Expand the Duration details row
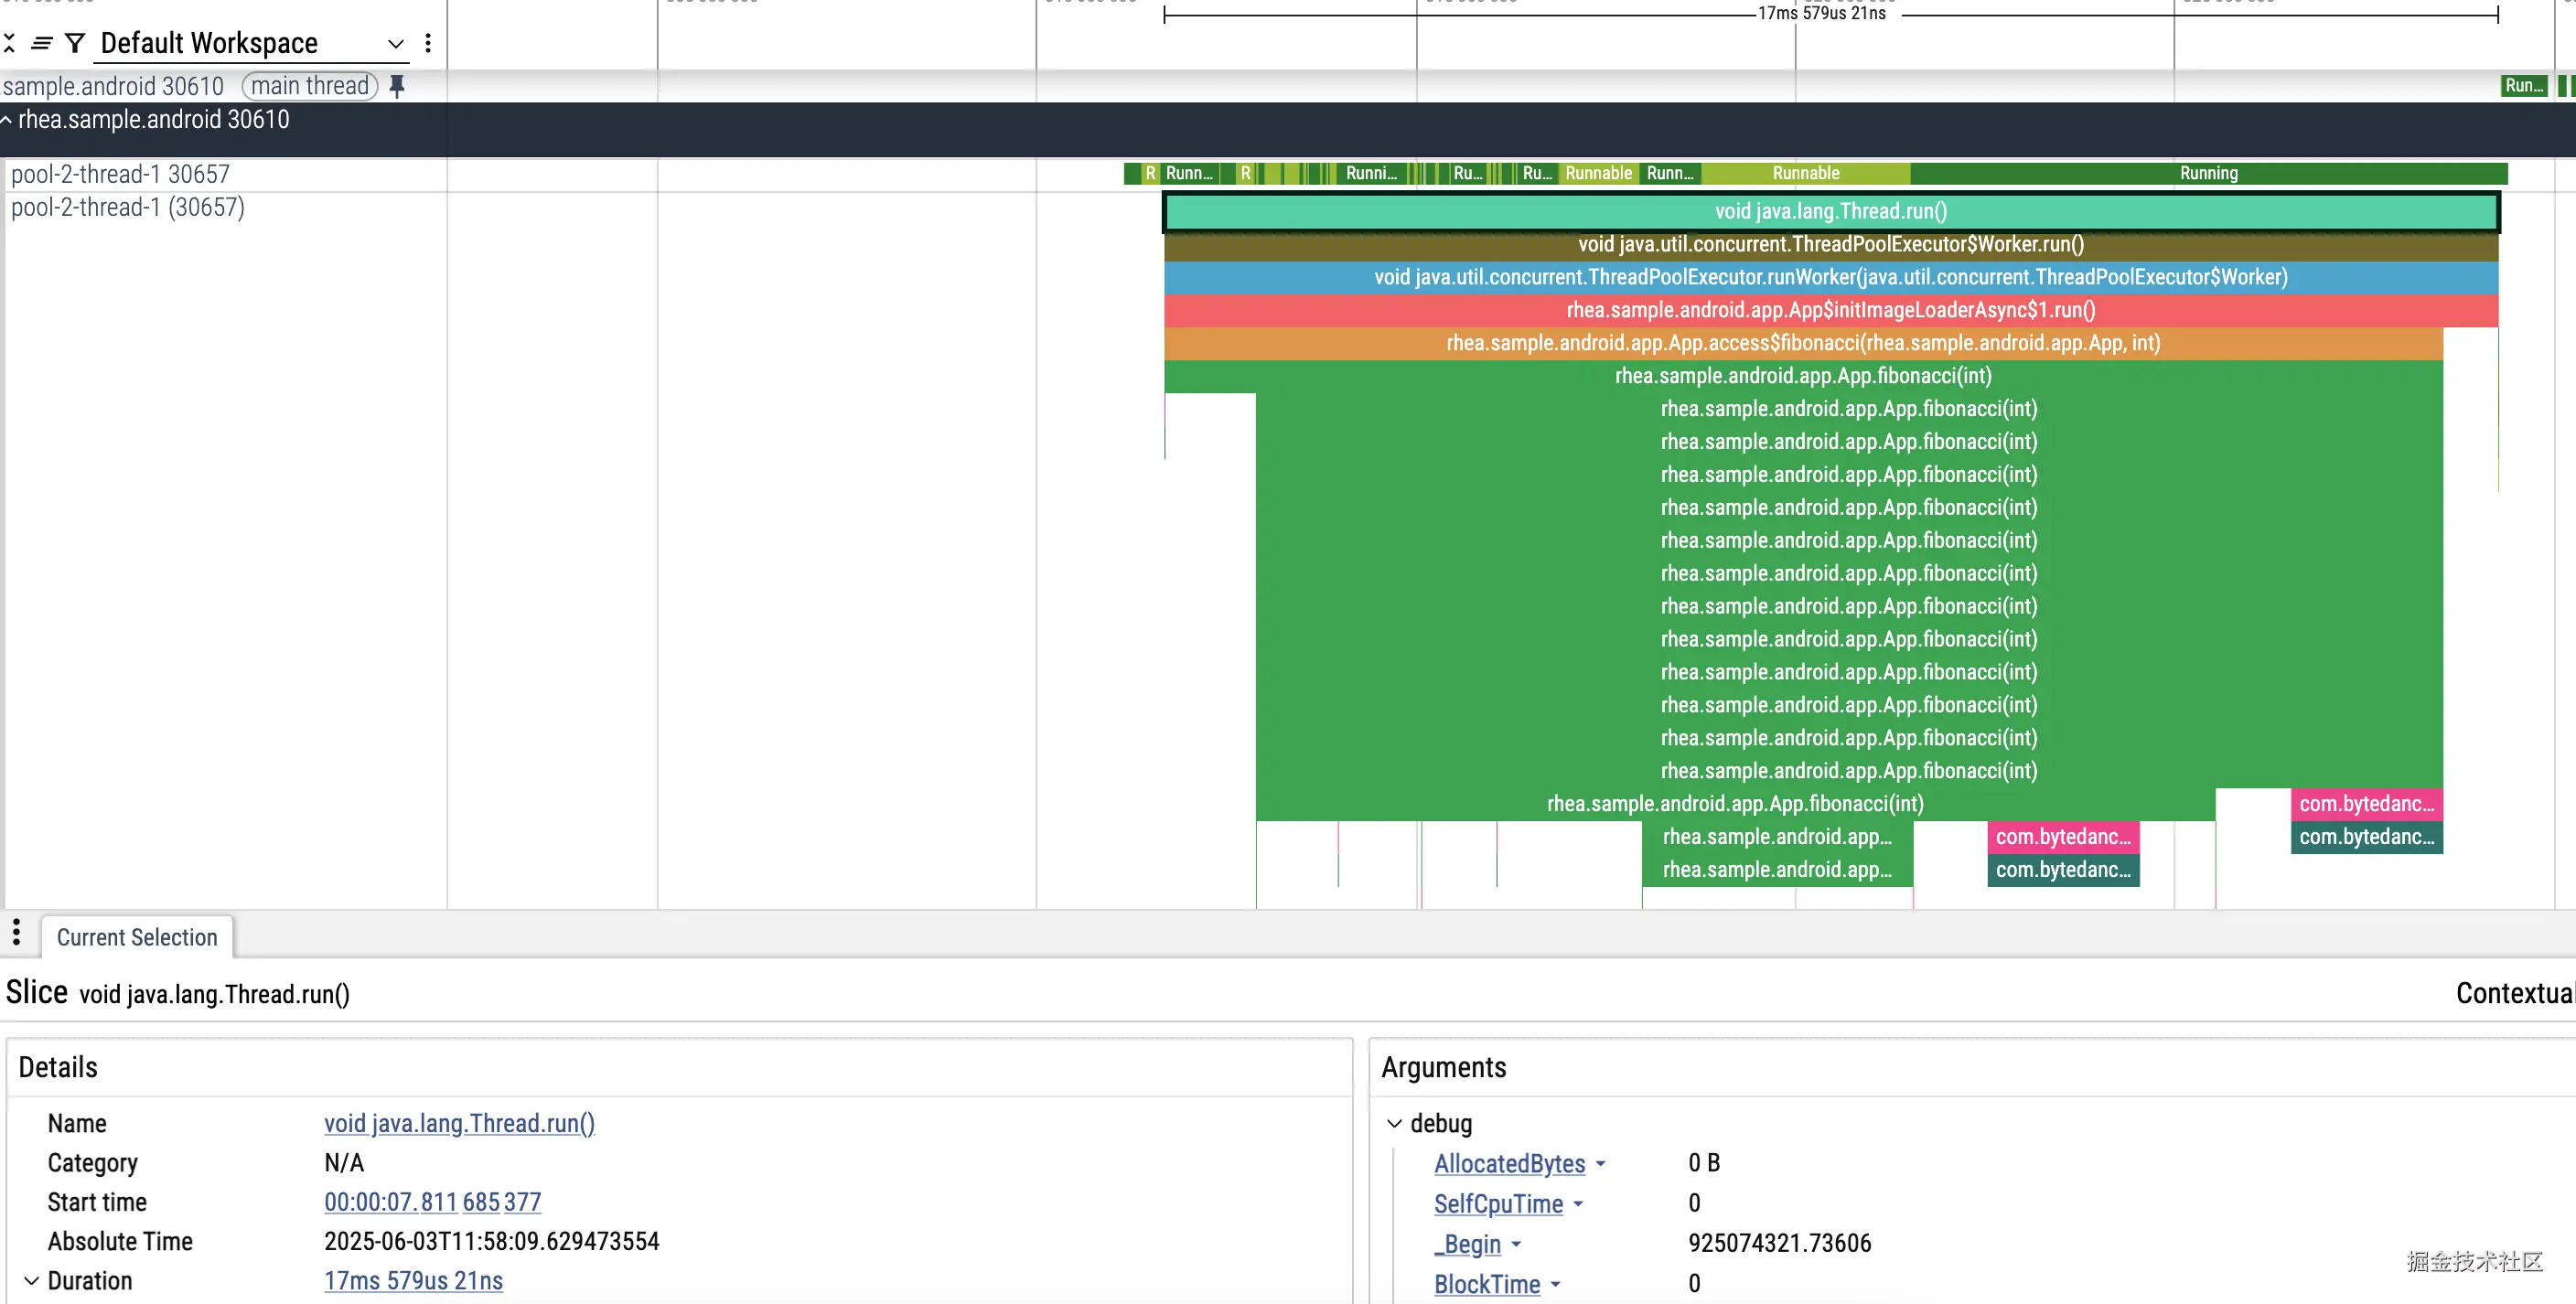Viewport: 2576px width, 1304px height. tap(32, 1280)
